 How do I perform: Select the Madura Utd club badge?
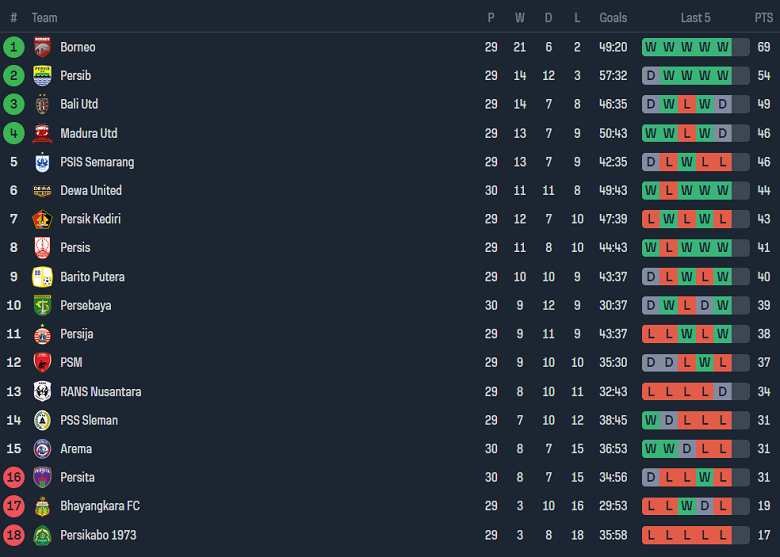[x=42, y=133]
